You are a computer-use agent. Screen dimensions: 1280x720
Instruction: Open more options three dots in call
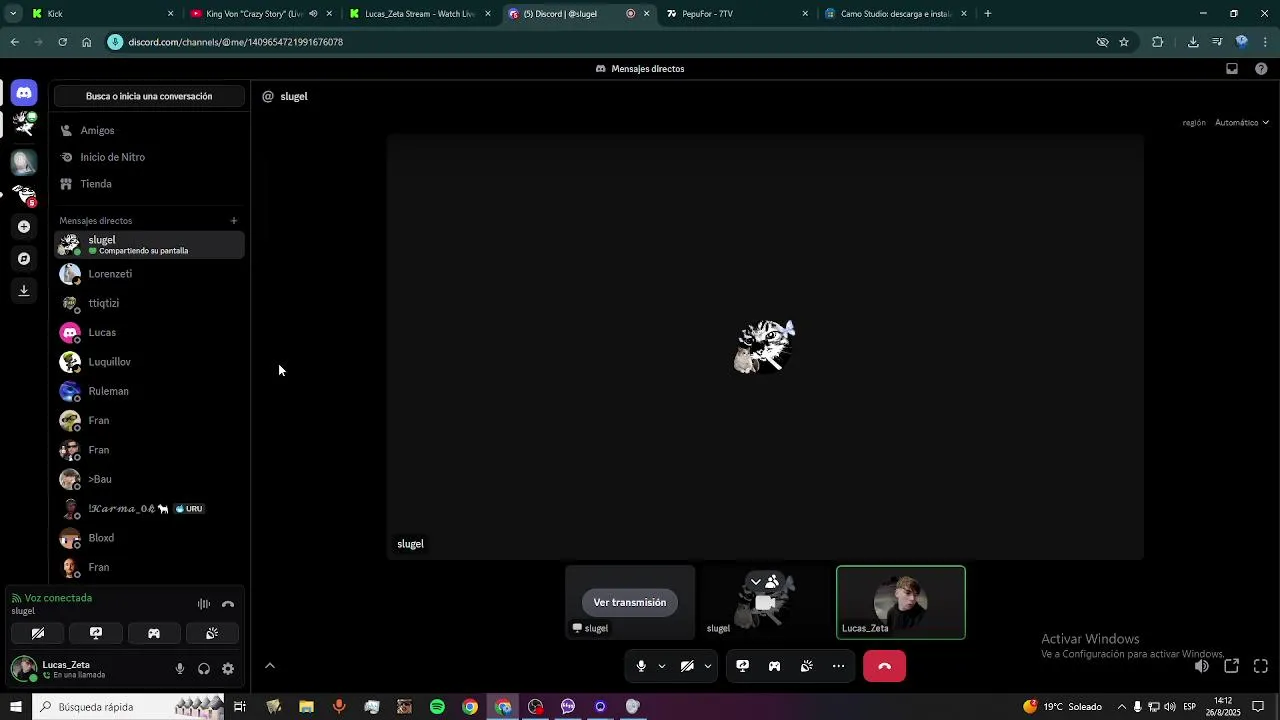pyautogui.click(x=838, y=666)
